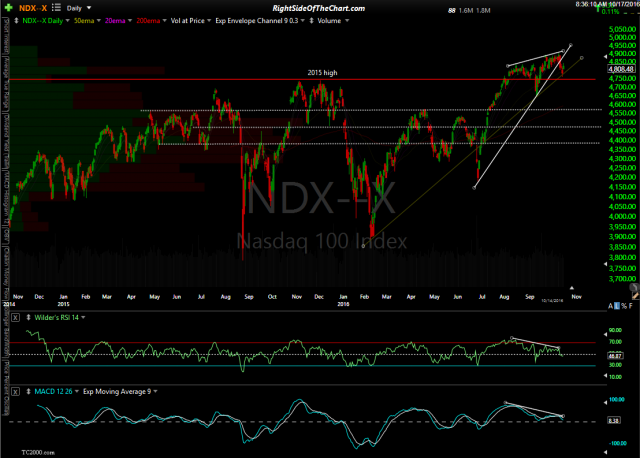
Task: Click the NDX--X ticker symbol field
Action: (33, 8)
